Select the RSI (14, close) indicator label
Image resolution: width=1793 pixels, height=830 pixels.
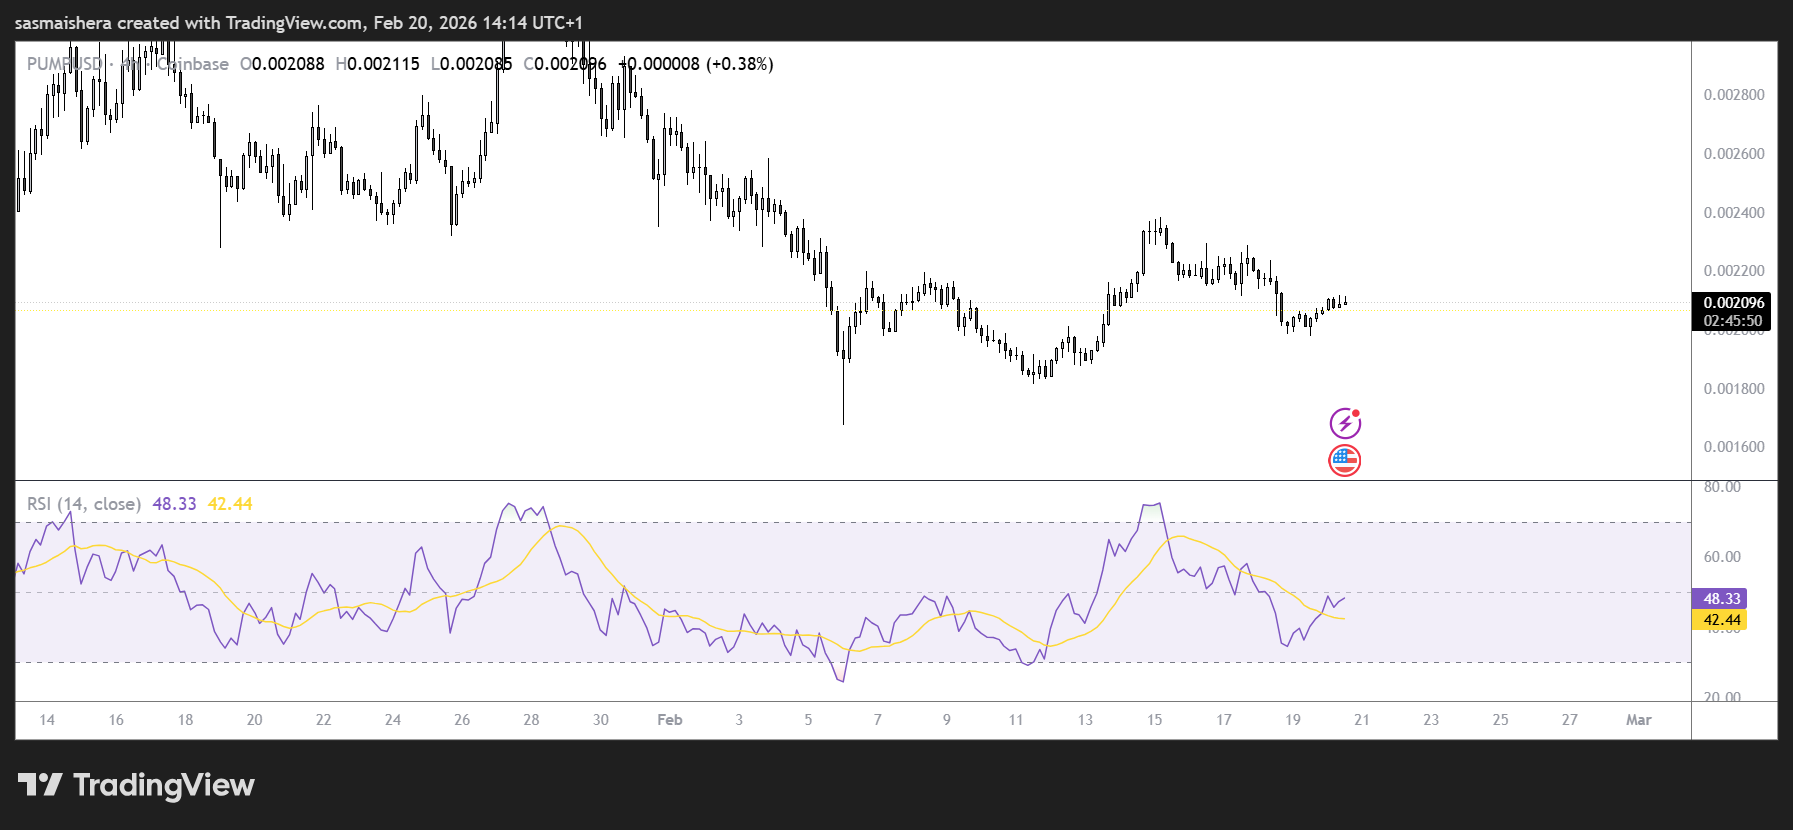(84, 504)
